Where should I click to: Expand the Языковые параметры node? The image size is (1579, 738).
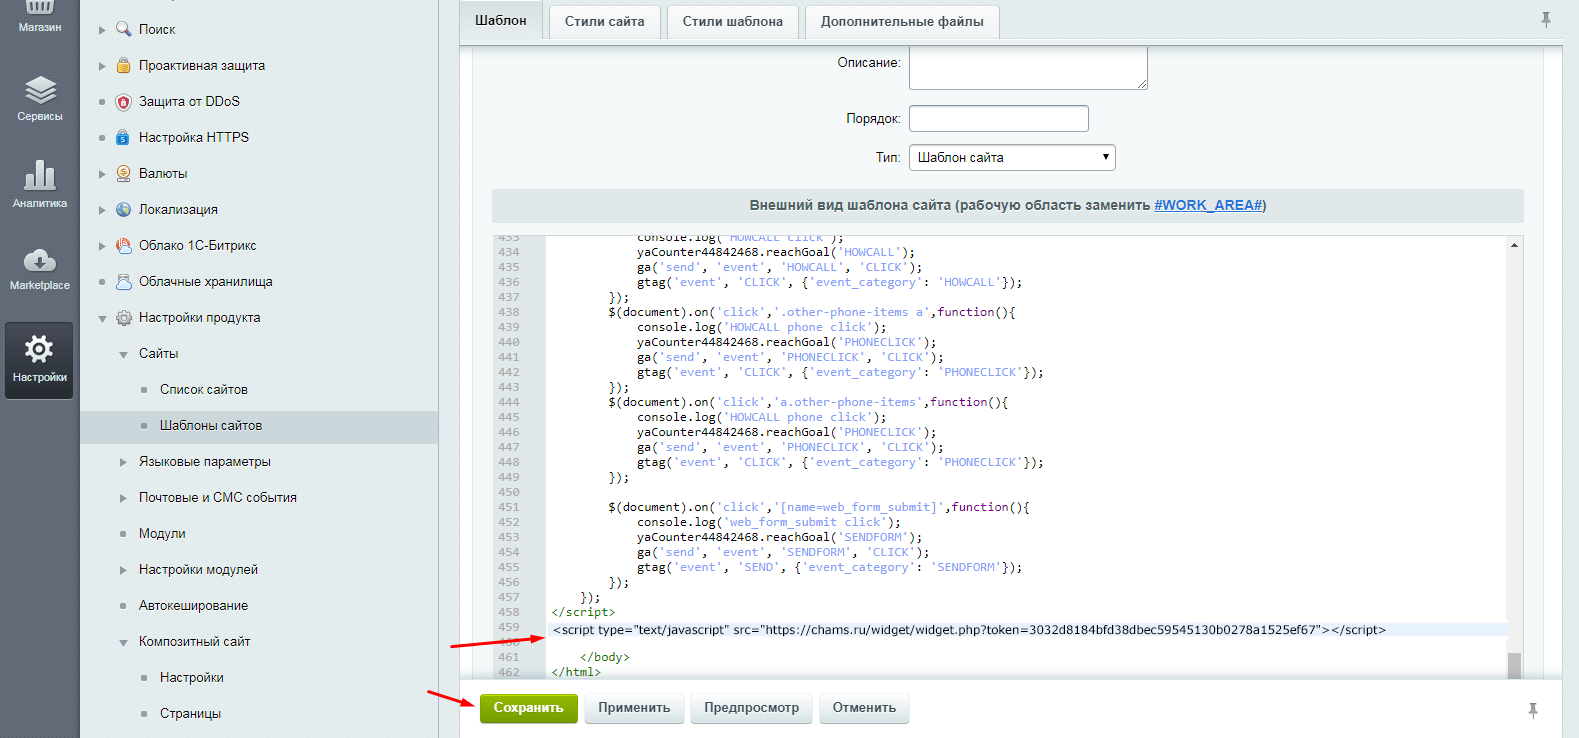point(123,462)
